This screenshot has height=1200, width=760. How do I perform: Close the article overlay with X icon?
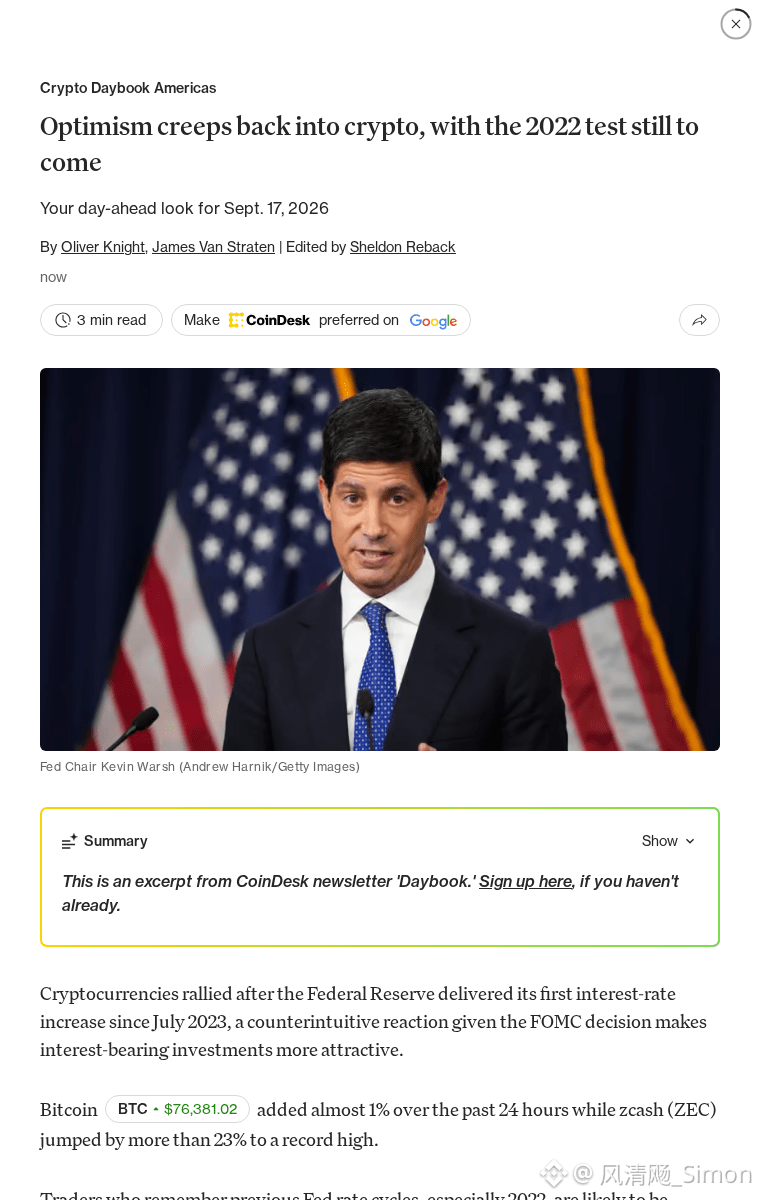736,24
